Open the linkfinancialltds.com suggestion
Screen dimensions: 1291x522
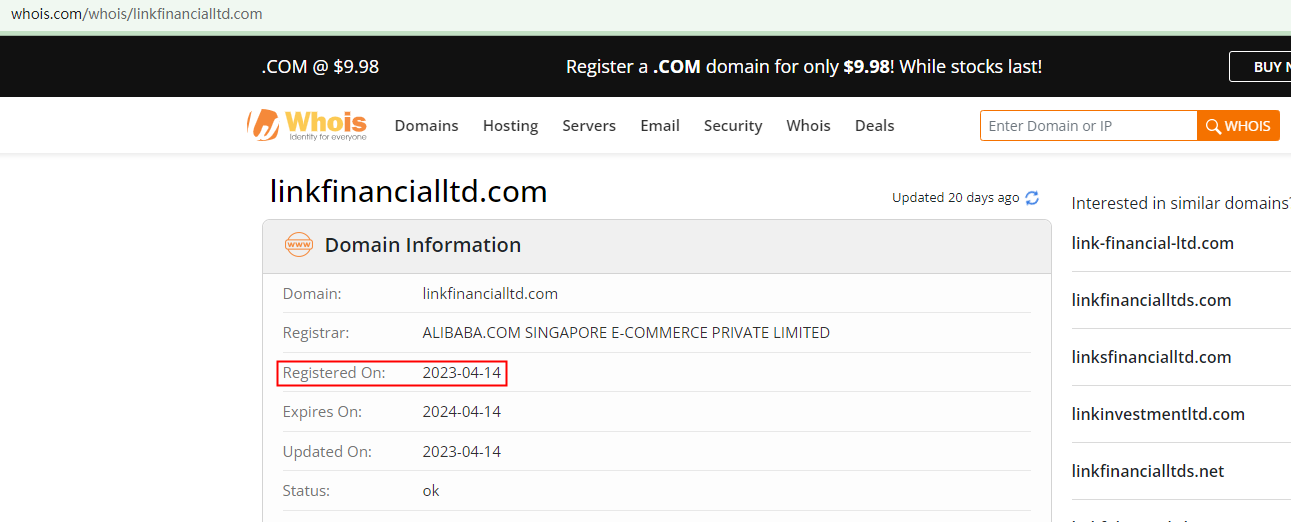(1151, 300)
